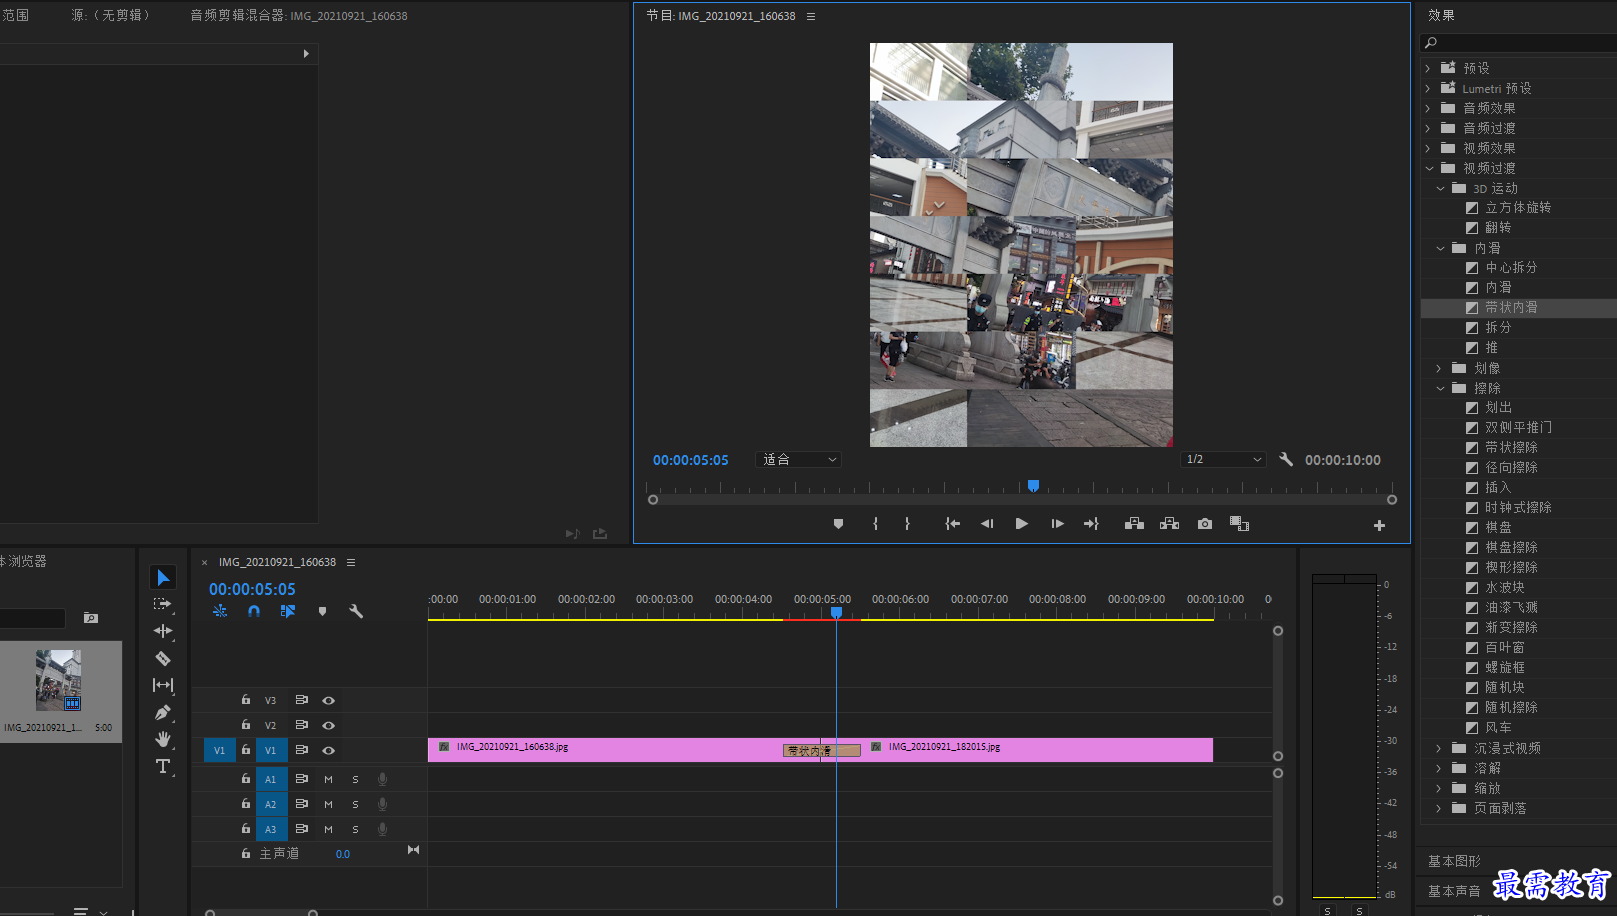Mark Out point in Program monitor
Screen dimensions: 1617x916
(x=907, y=524)
